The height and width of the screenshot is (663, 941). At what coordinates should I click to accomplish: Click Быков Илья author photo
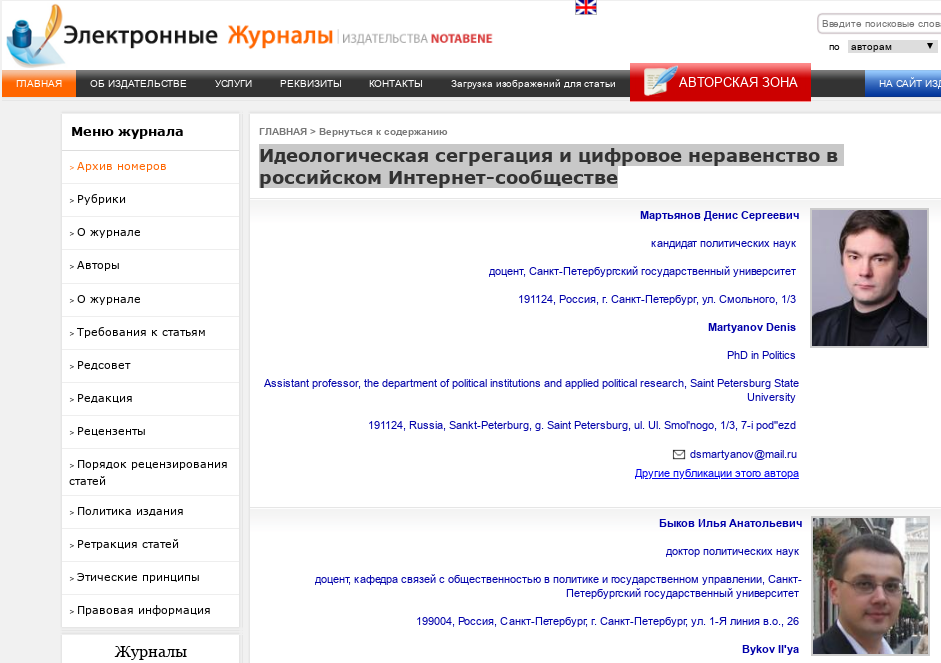point(869,586)
